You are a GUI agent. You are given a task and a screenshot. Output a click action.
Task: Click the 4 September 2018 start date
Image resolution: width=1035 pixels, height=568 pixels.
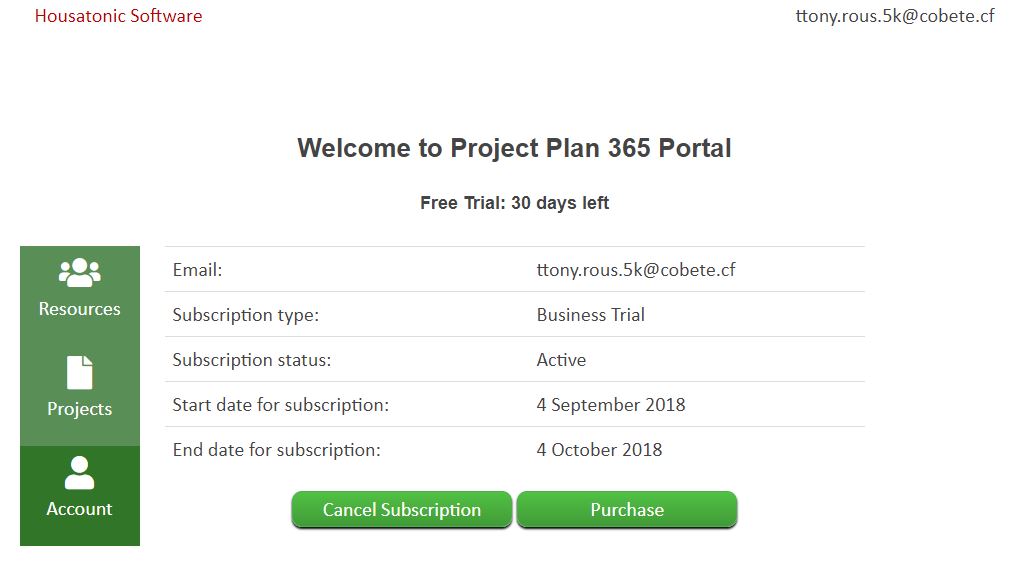pyautogui.click(x=611, y=404)
